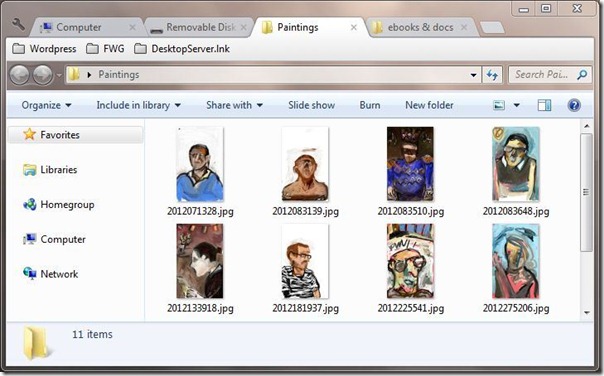
Task: Select Libraries in navigation pane
Action: tap(50, 170)
